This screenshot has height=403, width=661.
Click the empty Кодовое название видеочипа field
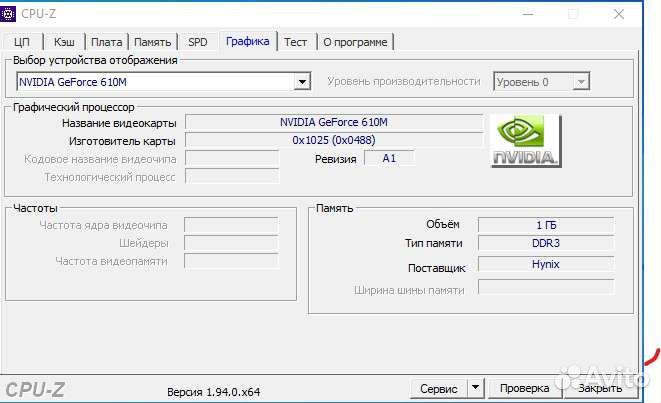[x=232, y=159]
